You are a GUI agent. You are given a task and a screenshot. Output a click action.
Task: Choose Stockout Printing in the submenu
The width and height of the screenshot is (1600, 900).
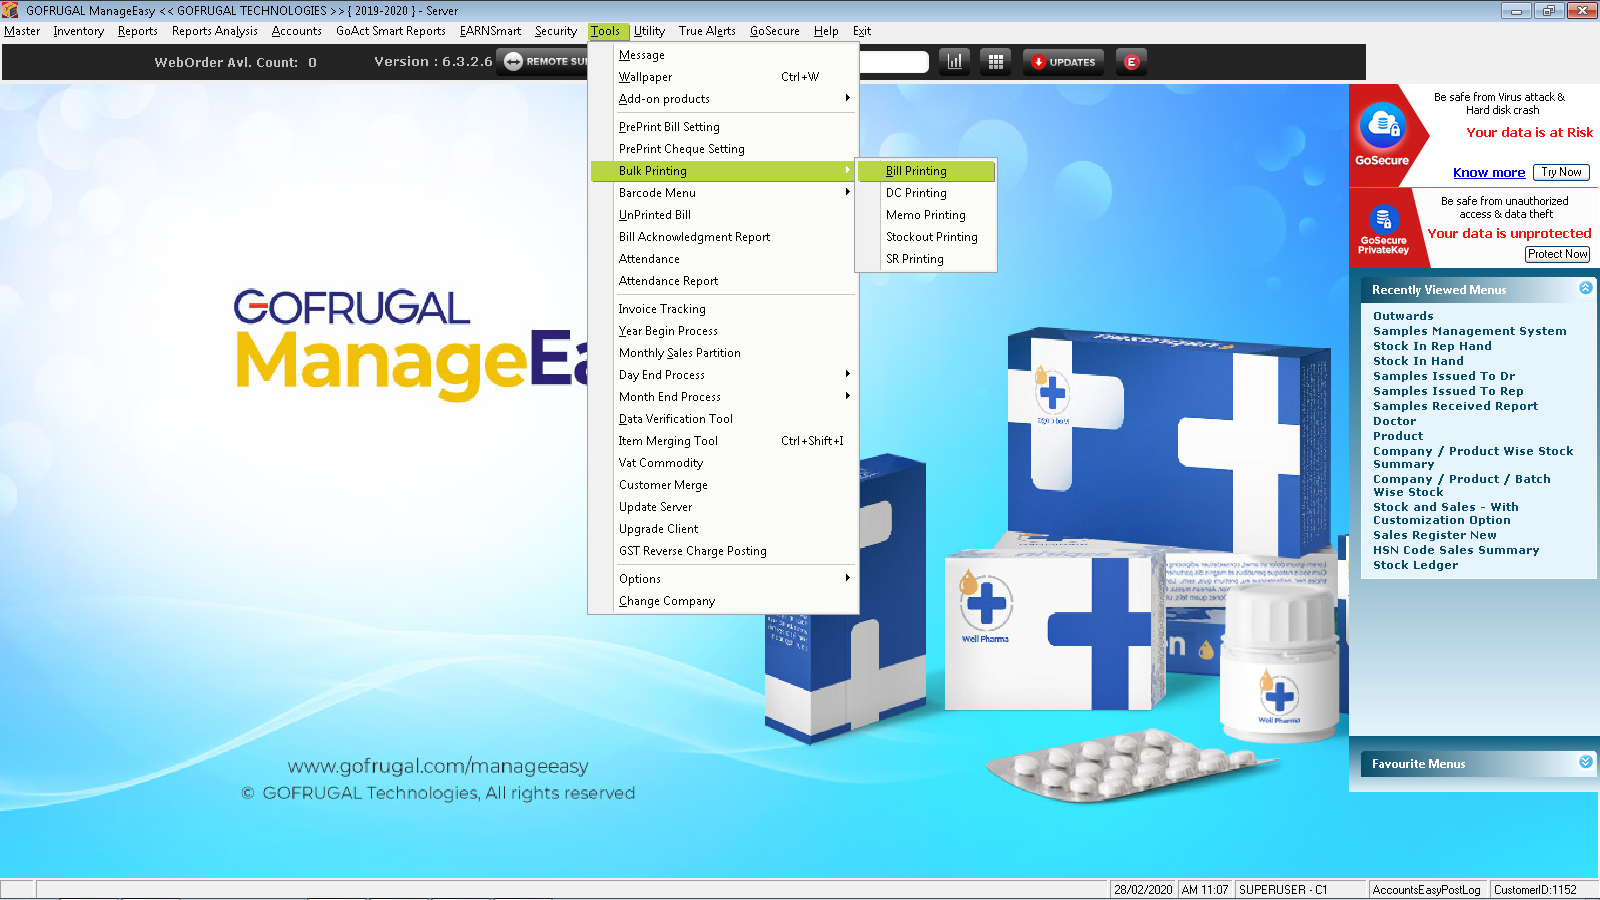pos(926,237)
